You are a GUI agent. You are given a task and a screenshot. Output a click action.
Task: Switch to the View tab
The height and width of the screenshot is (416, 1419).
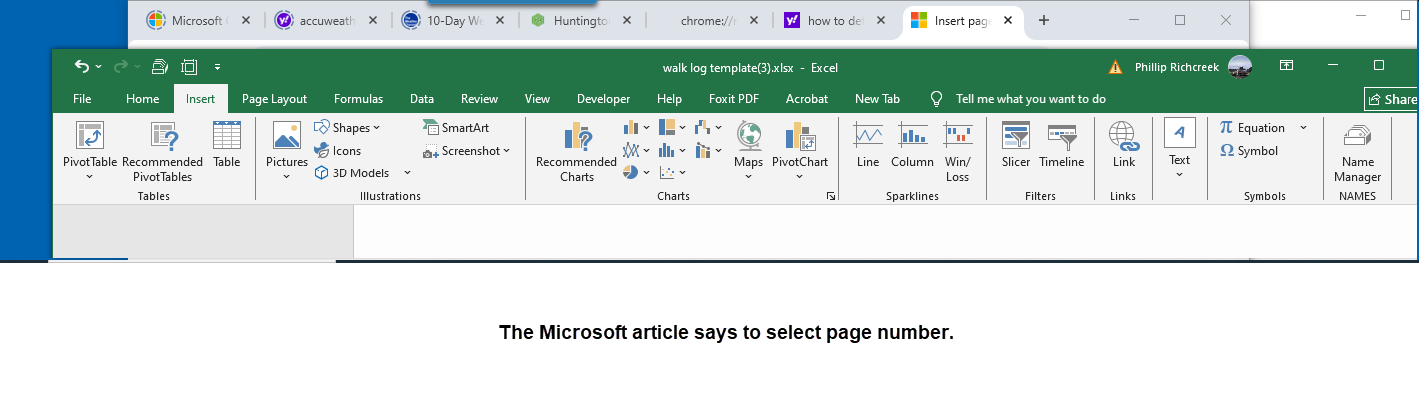537,99
